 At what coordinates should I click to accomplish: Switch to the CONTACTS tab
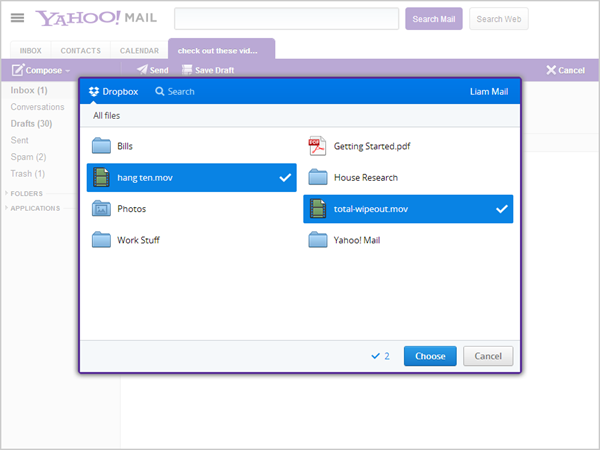81,50
